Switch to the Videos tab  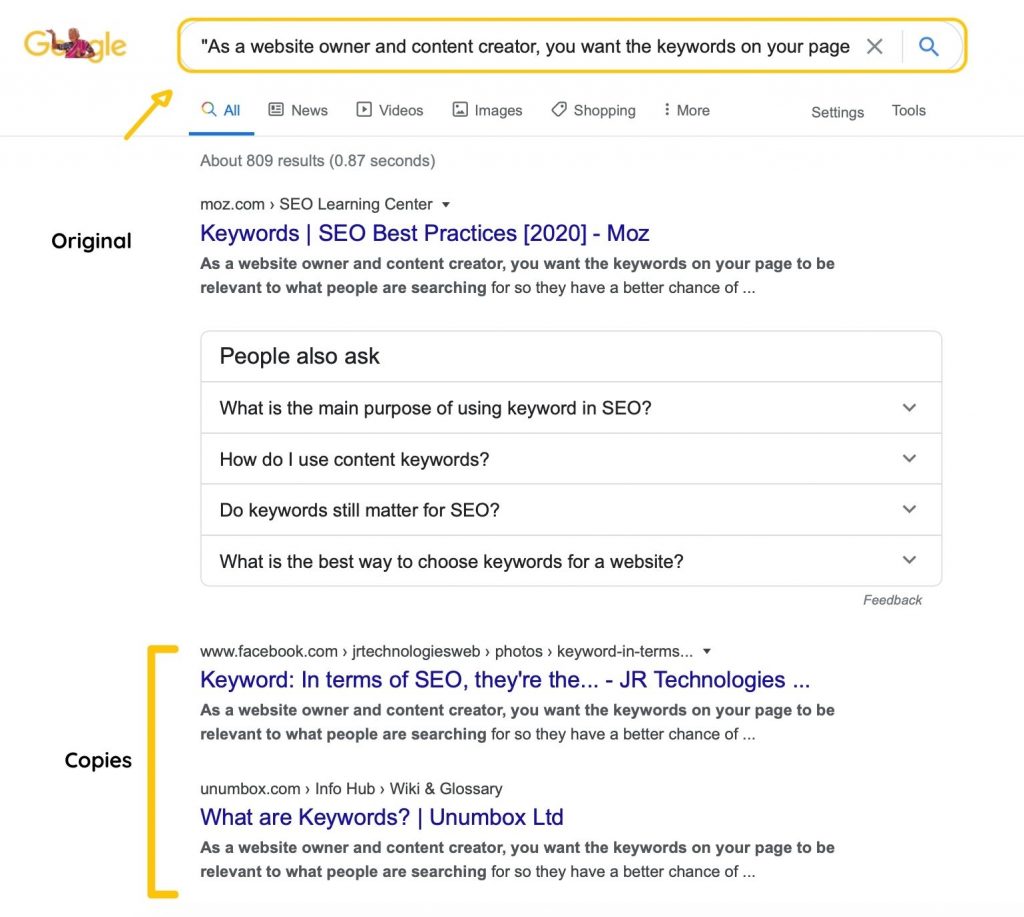[x=390, y=110]
